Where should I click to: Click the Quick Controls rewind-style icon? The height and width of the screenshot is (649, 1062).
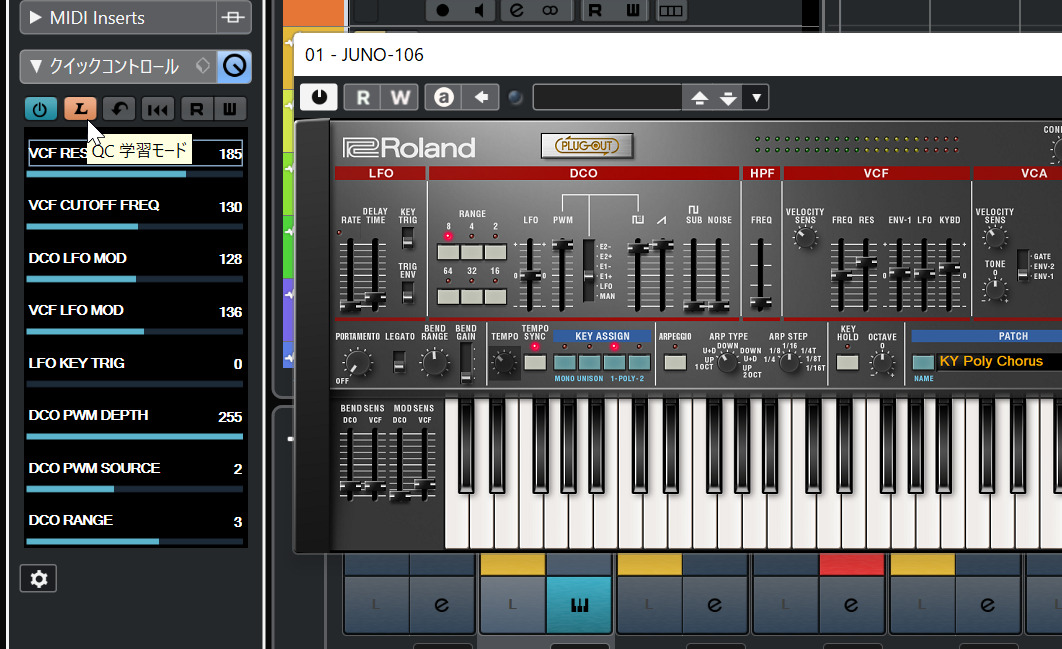point(158,109)
